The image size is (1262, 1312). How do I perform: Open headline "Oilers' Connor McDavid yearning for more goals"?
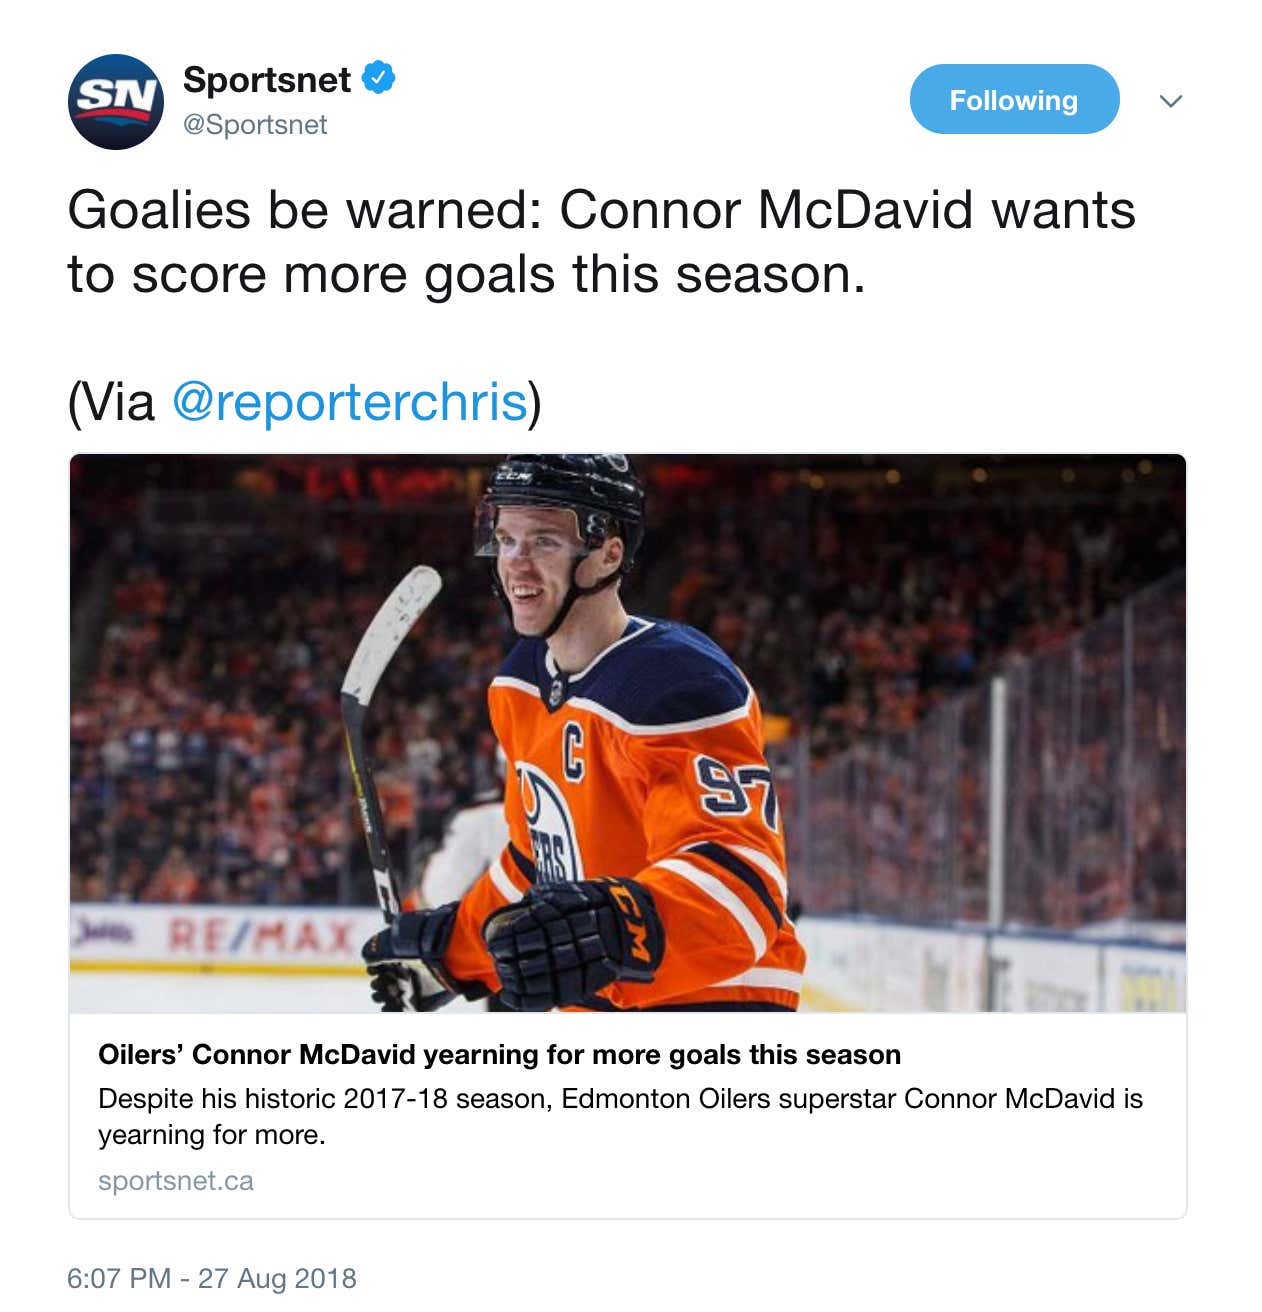click(x=499, y=1055)
